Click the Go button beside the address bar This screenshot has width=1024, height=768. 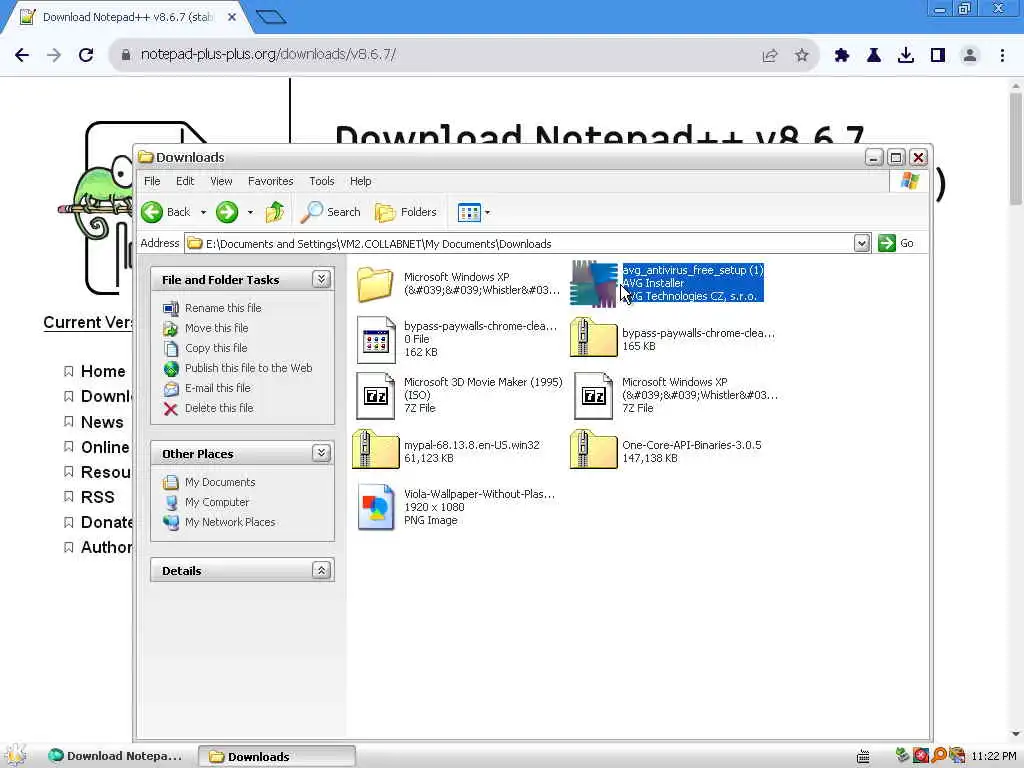896,243
